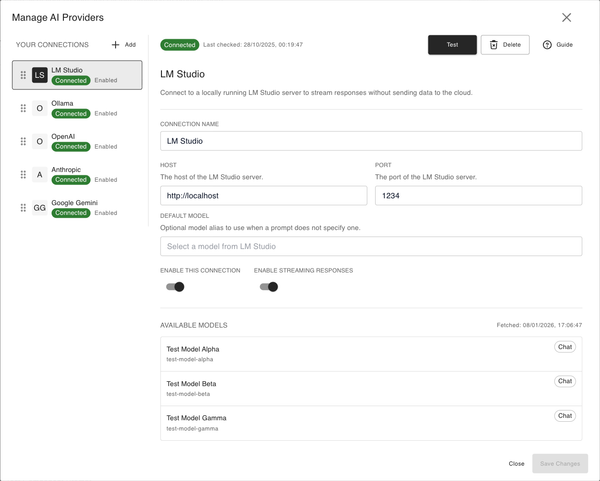Click the drag handle for Google Gemini connection
600x481 pixels.
[23, 207]
